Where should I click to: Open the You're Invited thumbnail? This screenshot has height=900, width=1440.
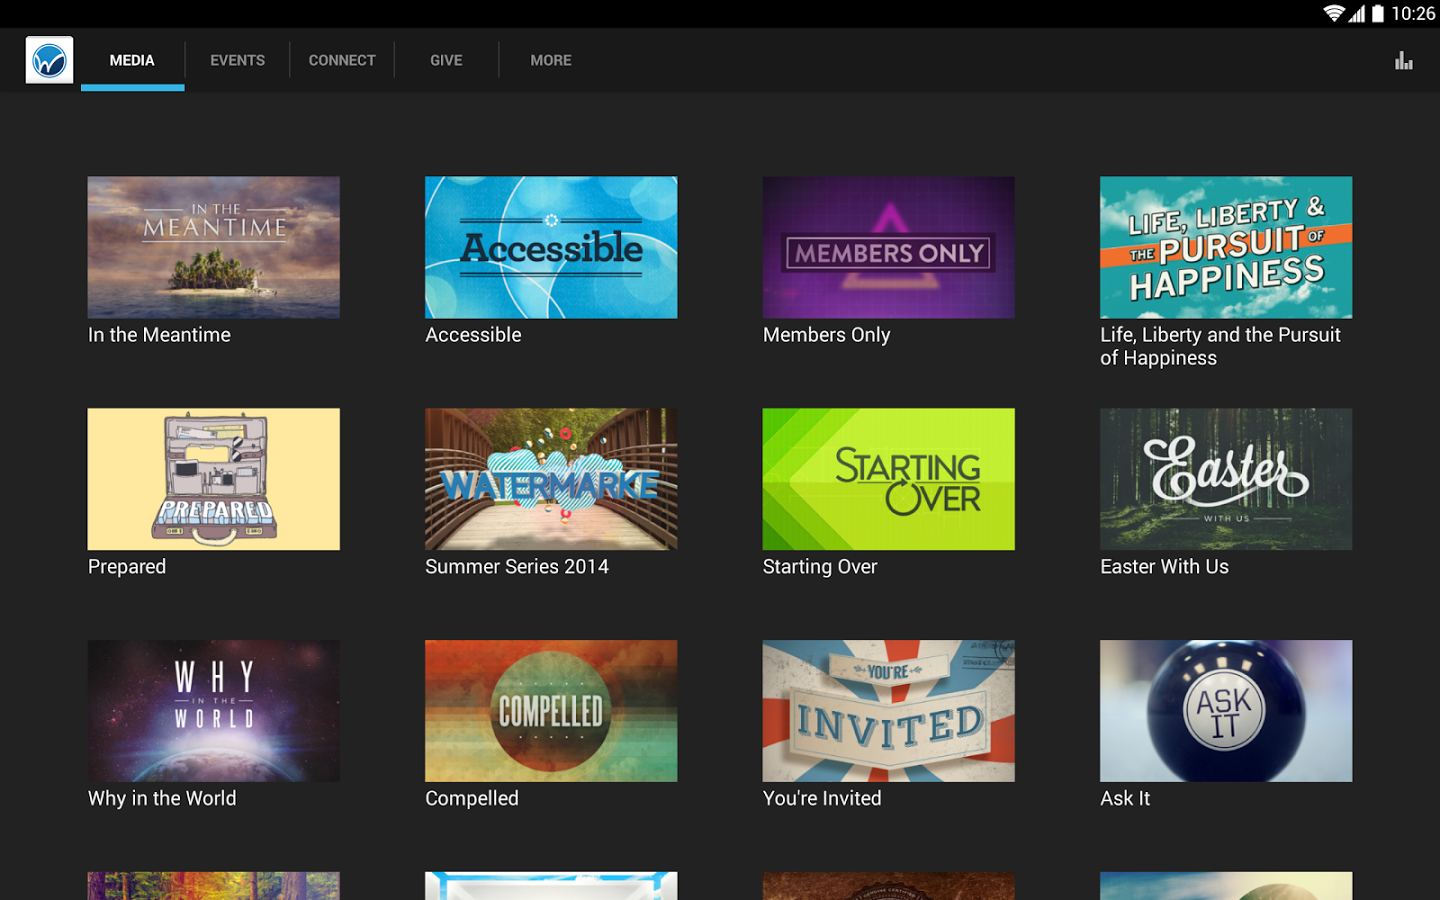click(889, 711)
